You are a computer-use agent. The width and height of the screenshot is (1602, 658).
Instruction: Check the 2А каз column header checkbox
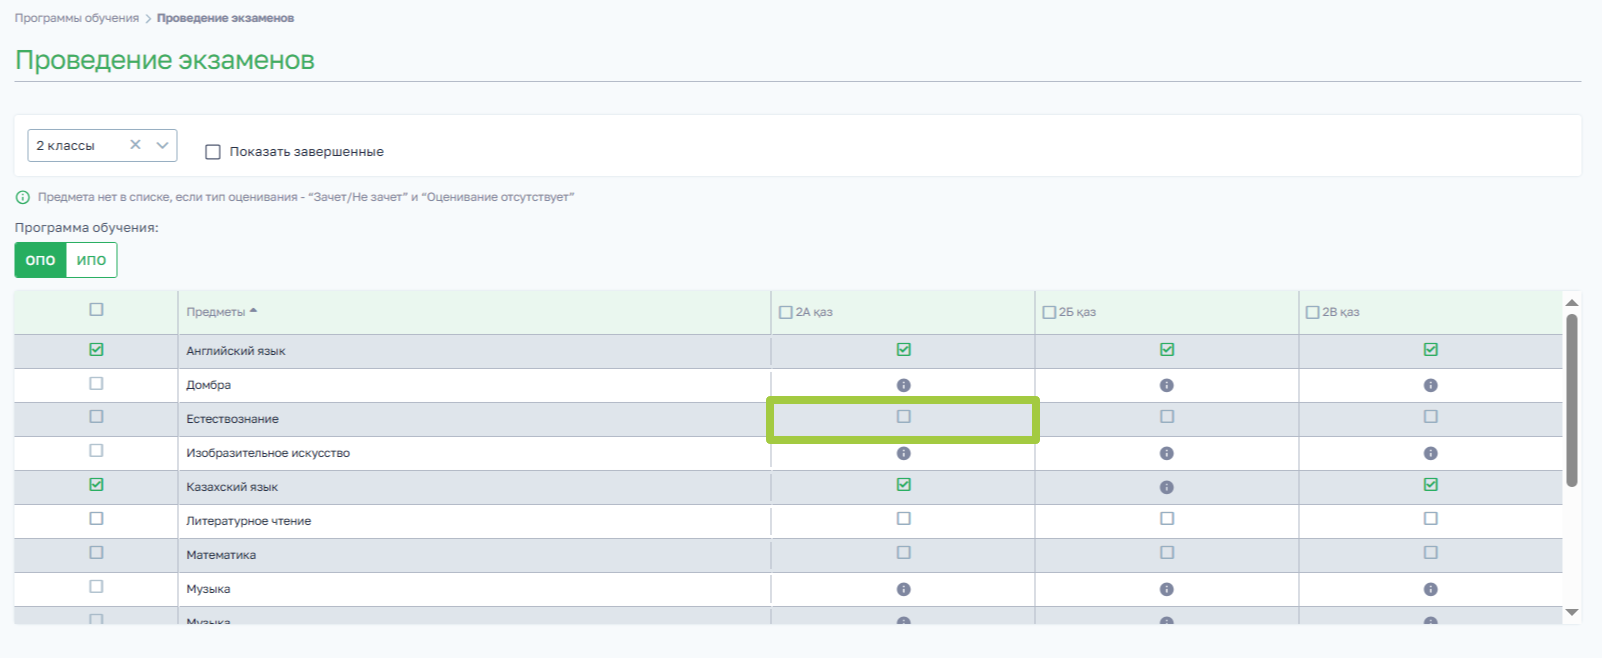coord(785,312)
